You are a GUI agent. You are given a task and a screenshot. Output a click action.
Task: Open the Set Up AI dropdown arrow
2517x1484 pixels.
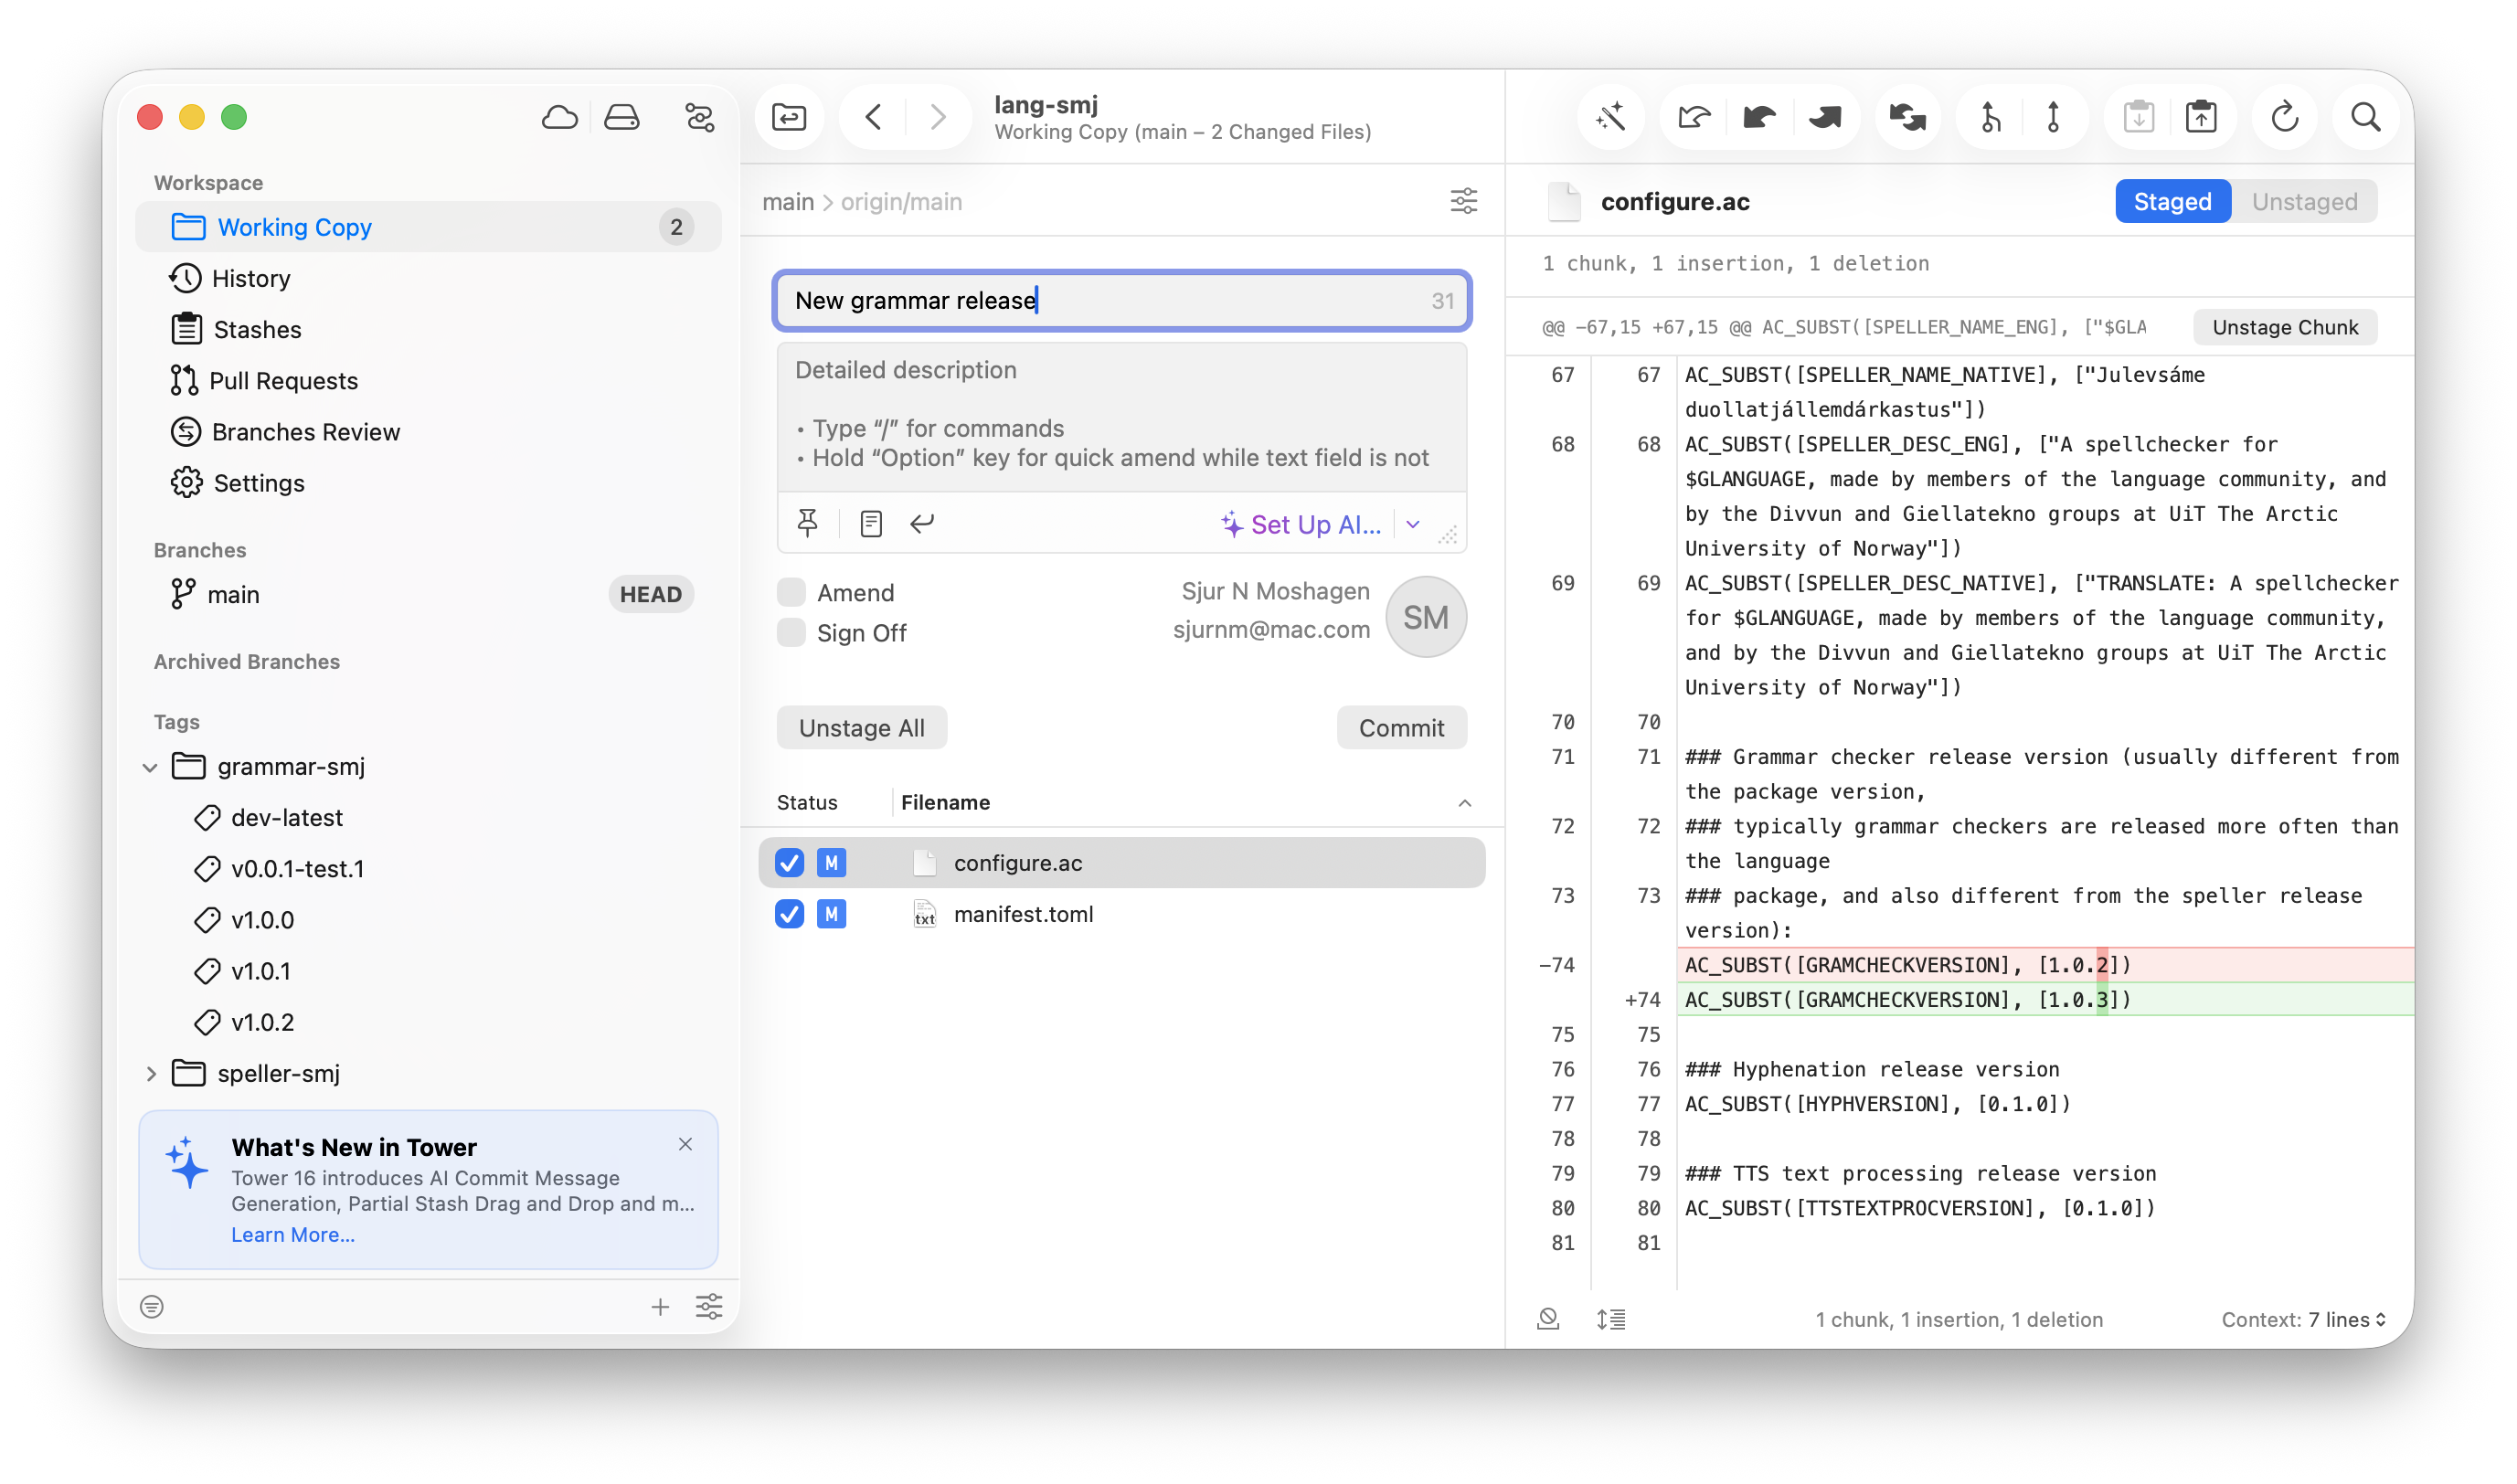(x=1413, y=524)
